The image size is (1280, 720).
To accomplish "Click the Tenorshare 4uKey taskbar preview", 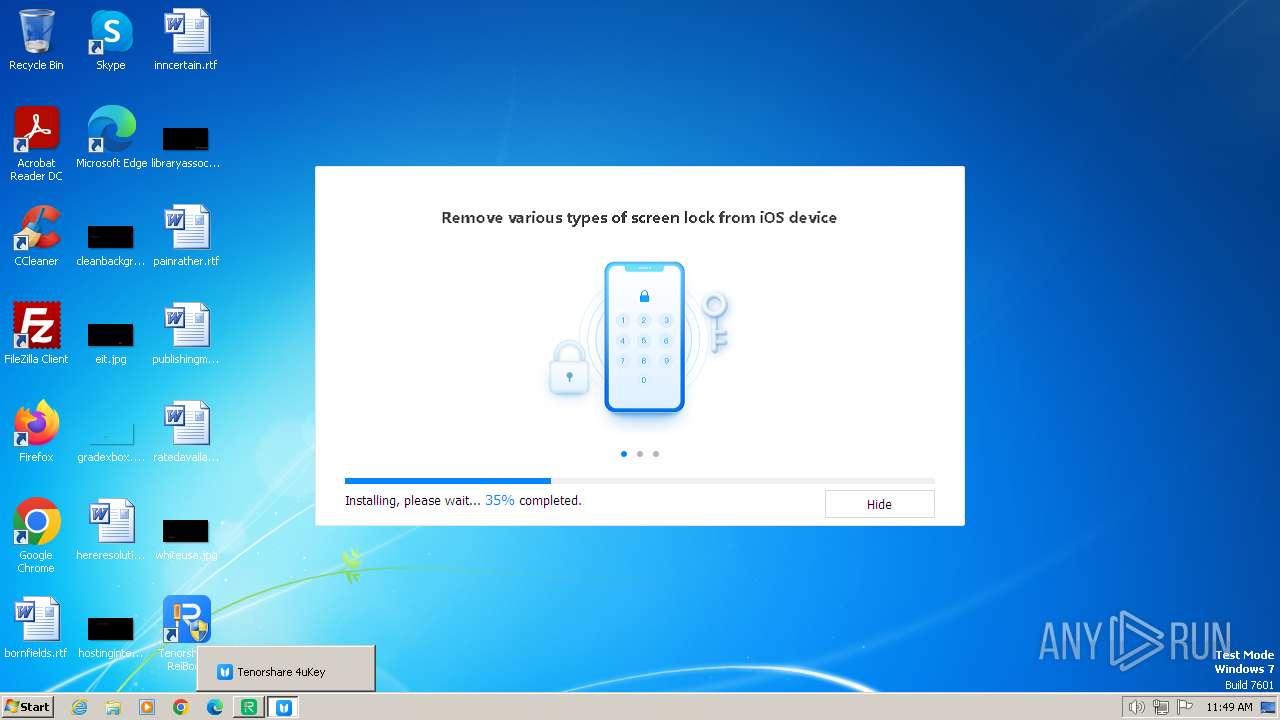I will tap(285, 668).
